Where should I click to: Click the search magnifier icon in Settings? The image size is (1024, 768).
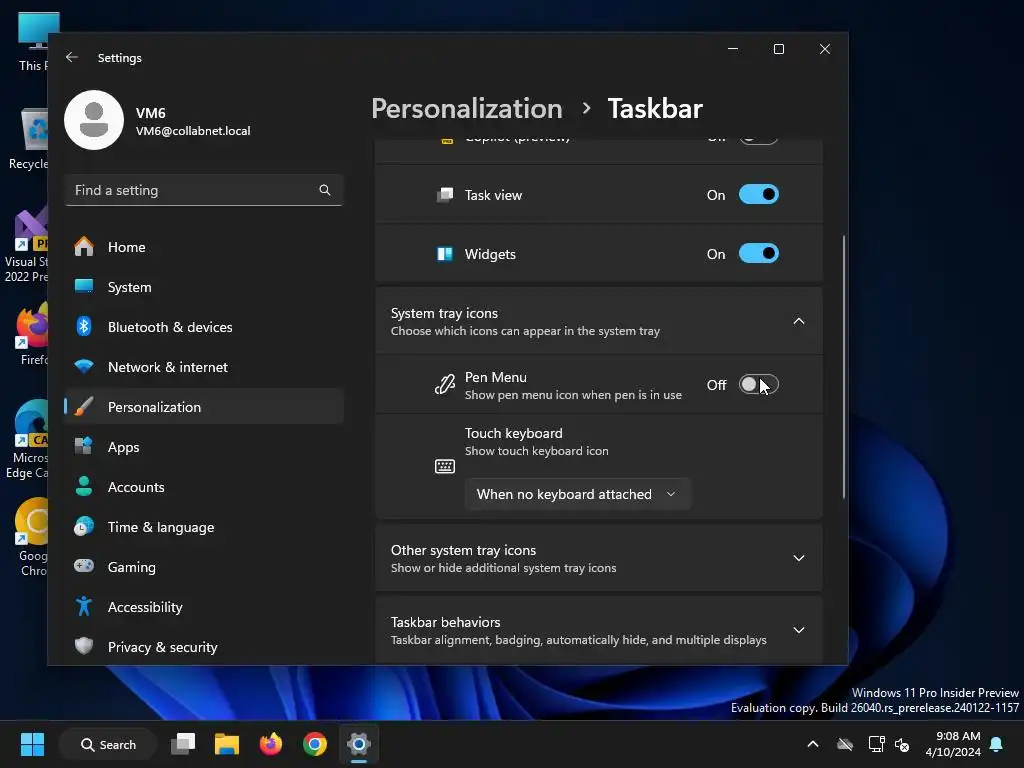(325, 190)
